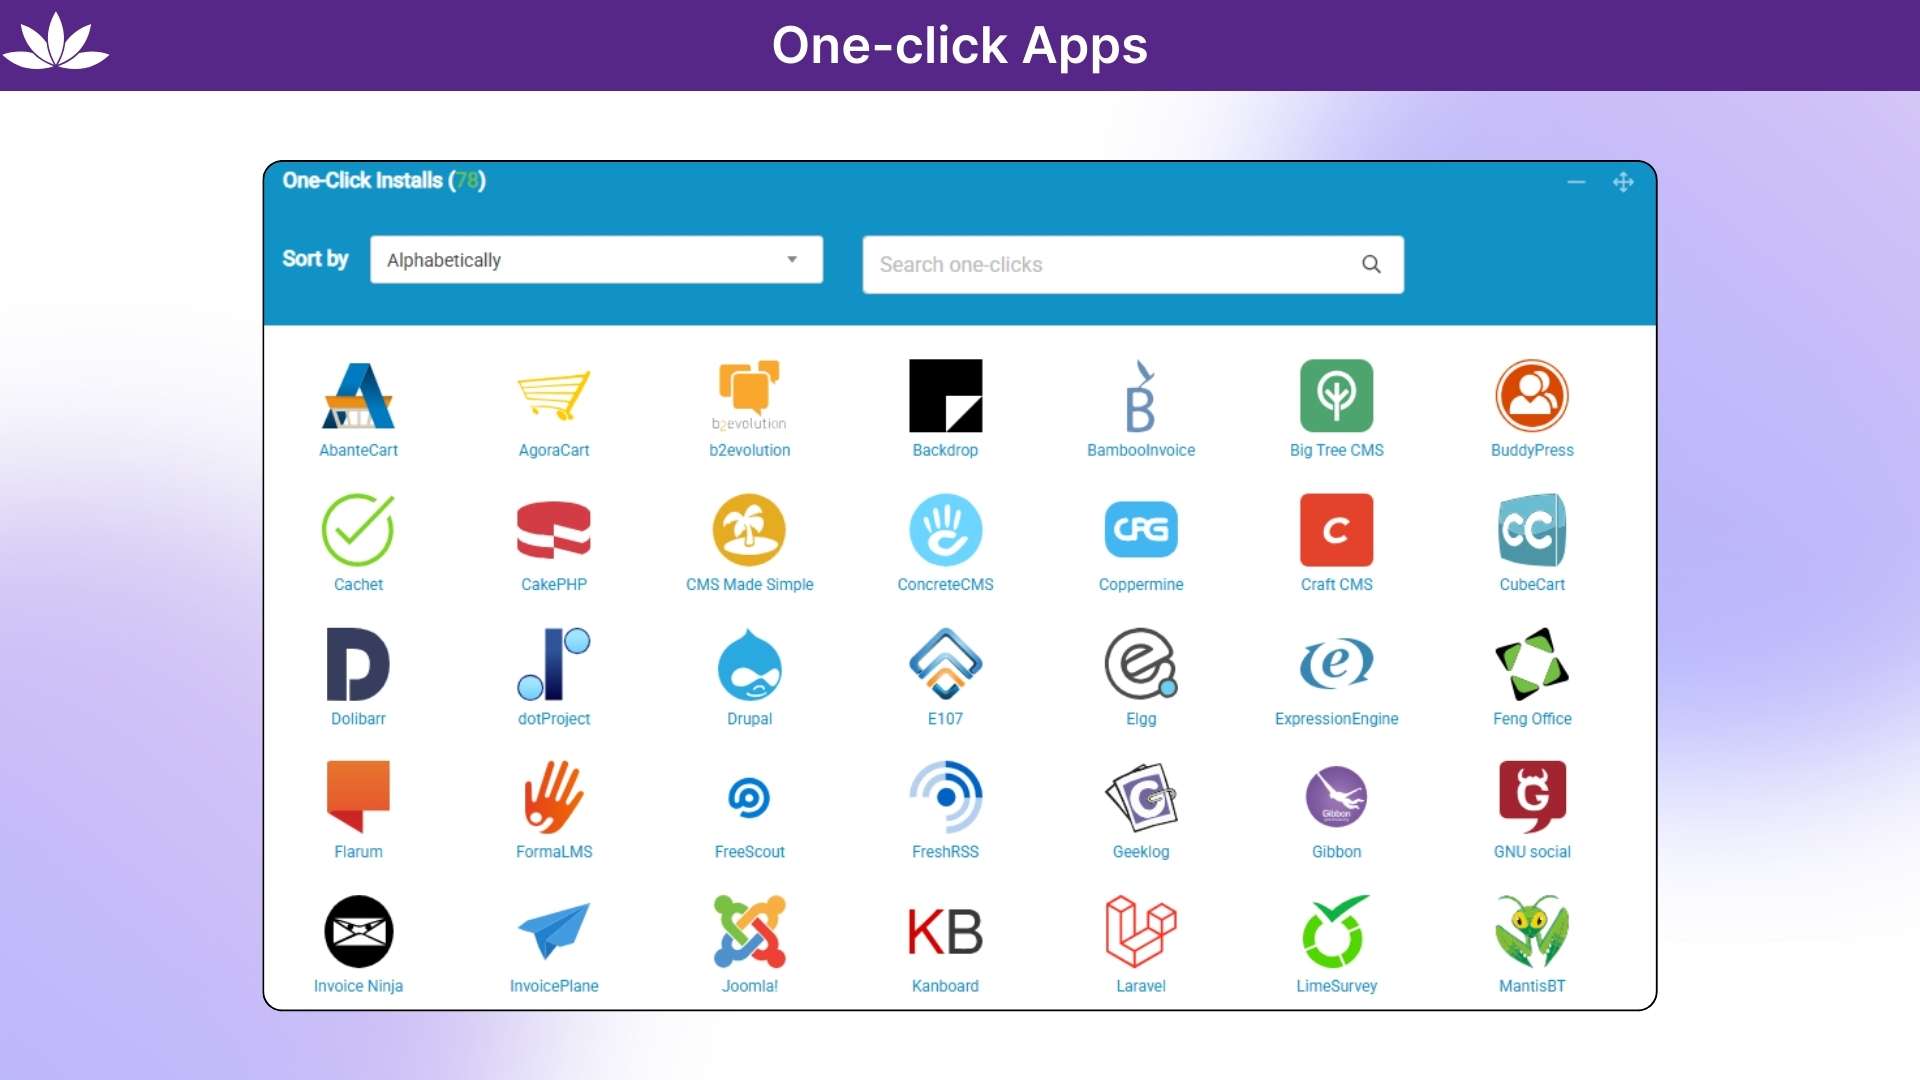Select the AbanteCart app icon
The image size is (1920, 1080).
tap(358, 395)
